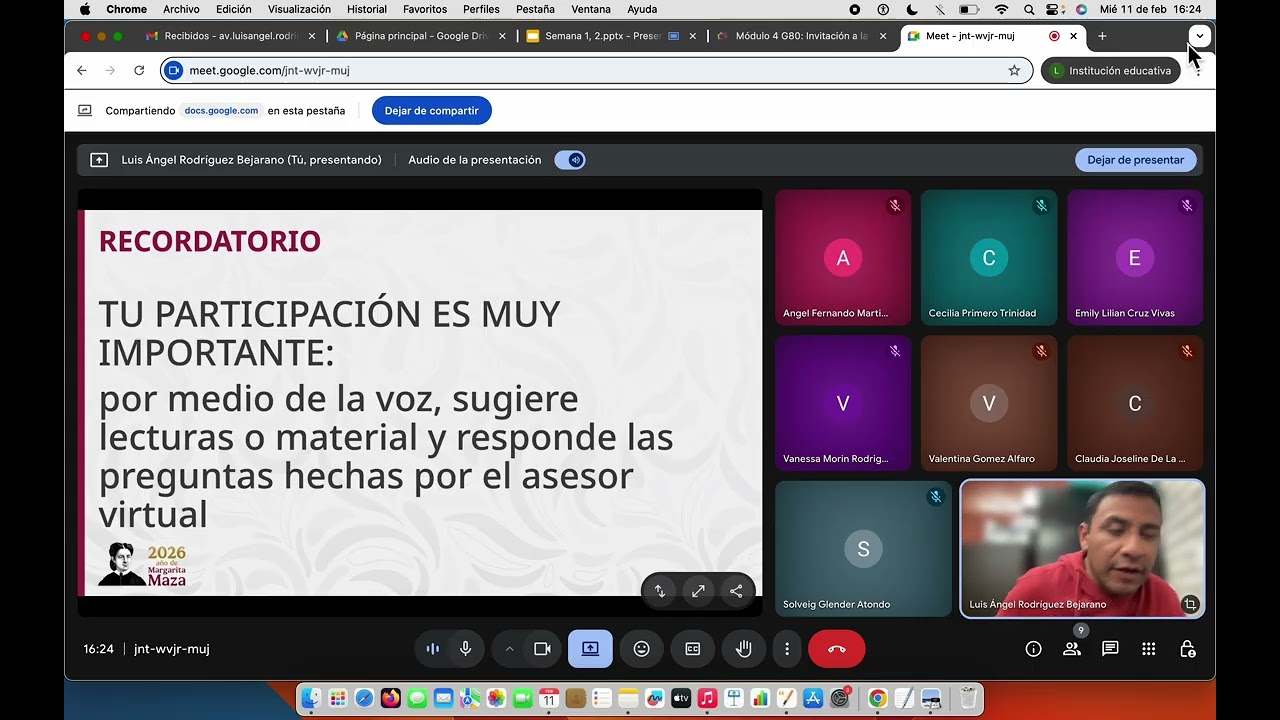Open Trash in the Dock
The width and height of the screenshot is (1280, 720).
click(x=968, y=698)
